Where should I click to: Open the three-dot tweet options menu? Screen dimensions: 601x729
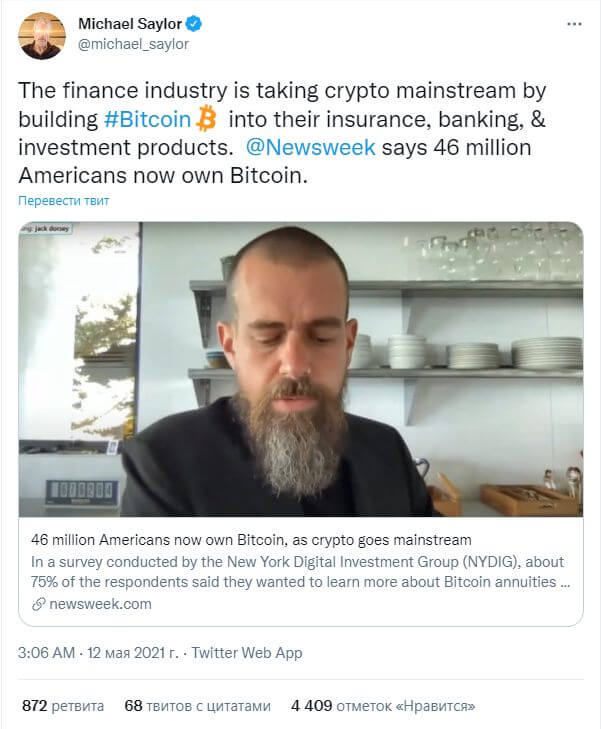coord(575,24)
